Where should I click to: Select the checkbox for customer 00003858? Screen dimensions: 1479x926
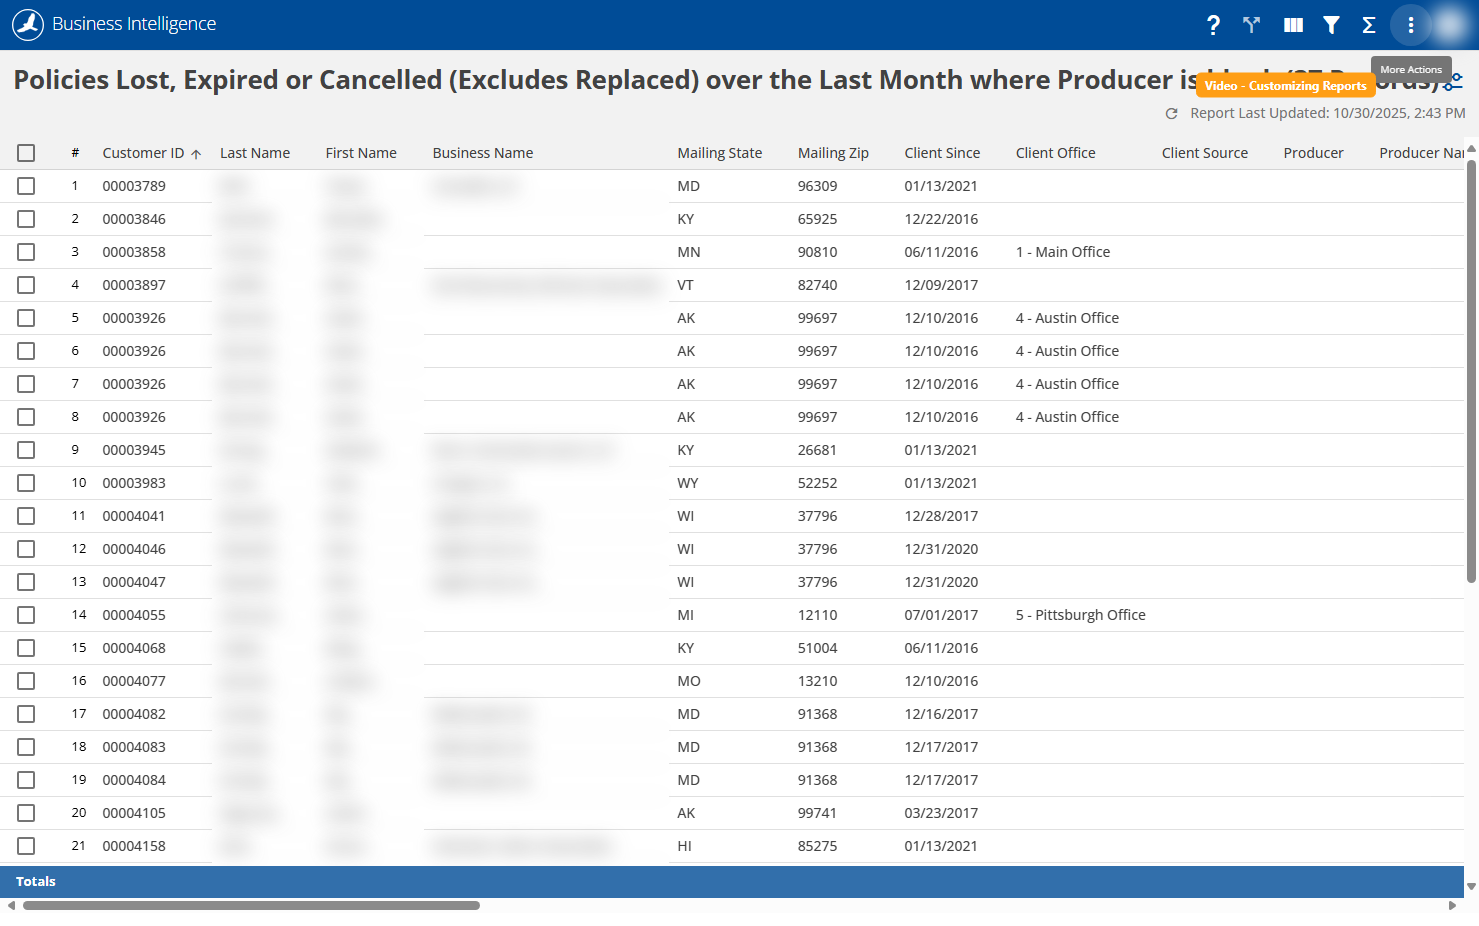(x=26, y=252)
